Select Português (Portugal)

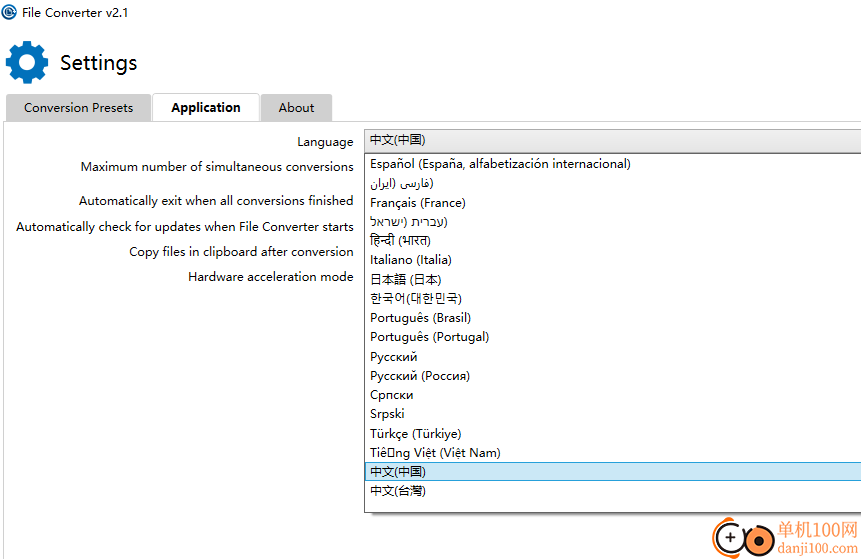tap(613, 337)
